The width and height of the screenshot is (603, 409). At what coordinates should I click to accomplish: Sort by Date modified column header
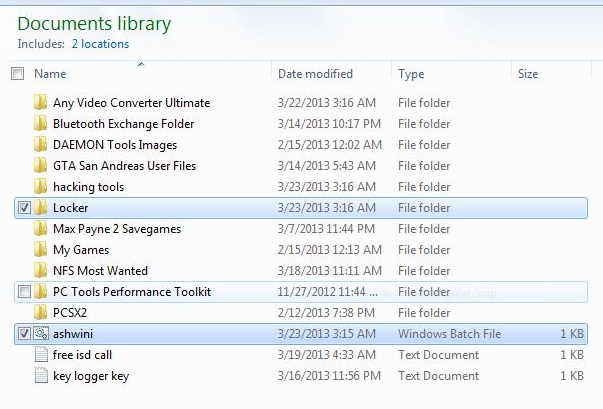click(315, 74)
